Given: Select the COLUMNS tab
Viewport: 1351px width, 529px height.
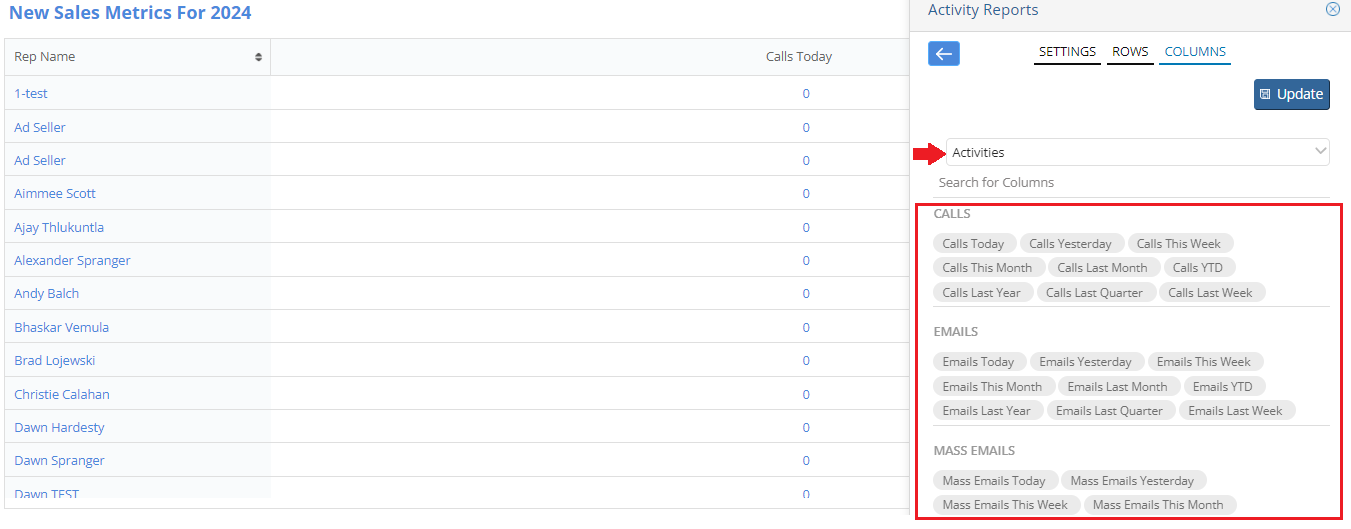Looking at the screenshot, I should [x=1195, y=52].
